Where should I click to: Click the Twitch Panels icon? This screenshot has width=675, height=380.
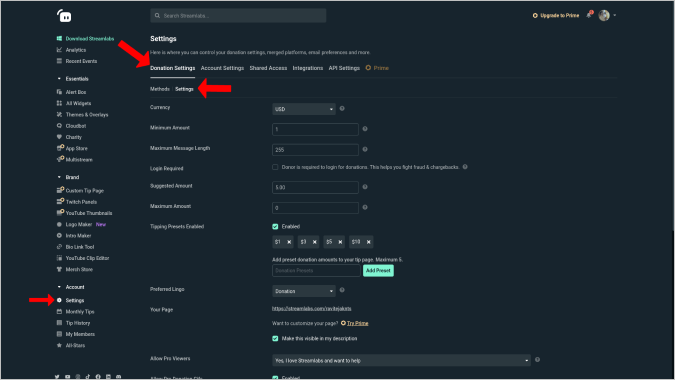coord(60,201)
